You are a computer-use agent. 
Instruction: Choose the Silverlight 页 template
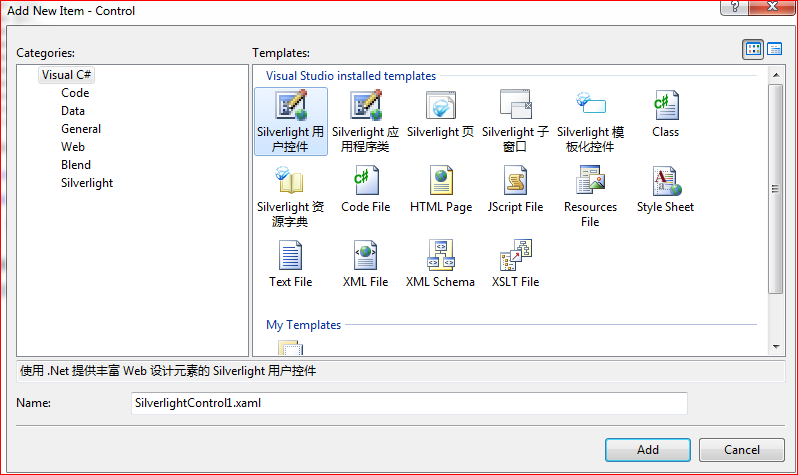pos(440,115)
